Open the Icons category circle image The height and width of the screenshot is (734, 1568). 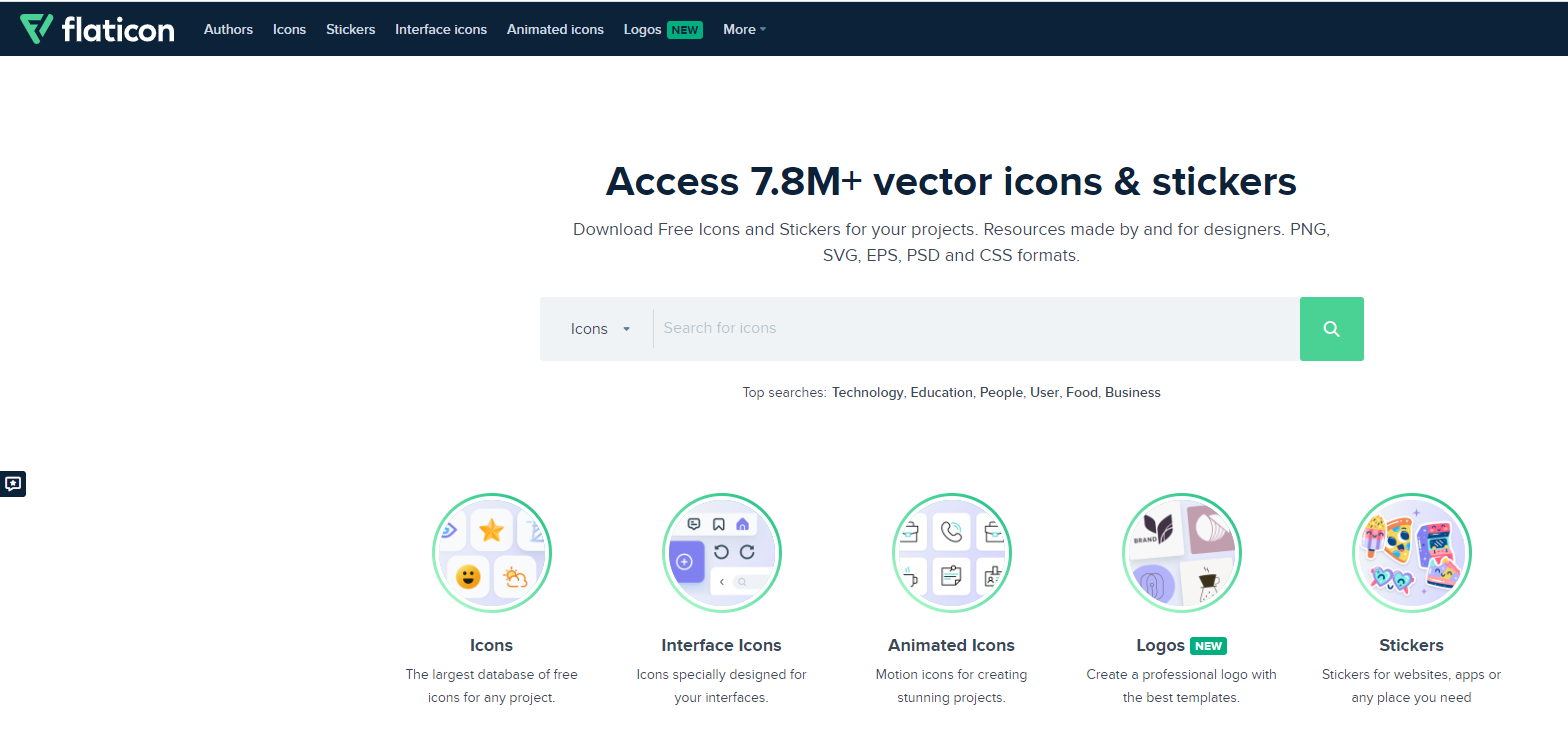(491, 553)
